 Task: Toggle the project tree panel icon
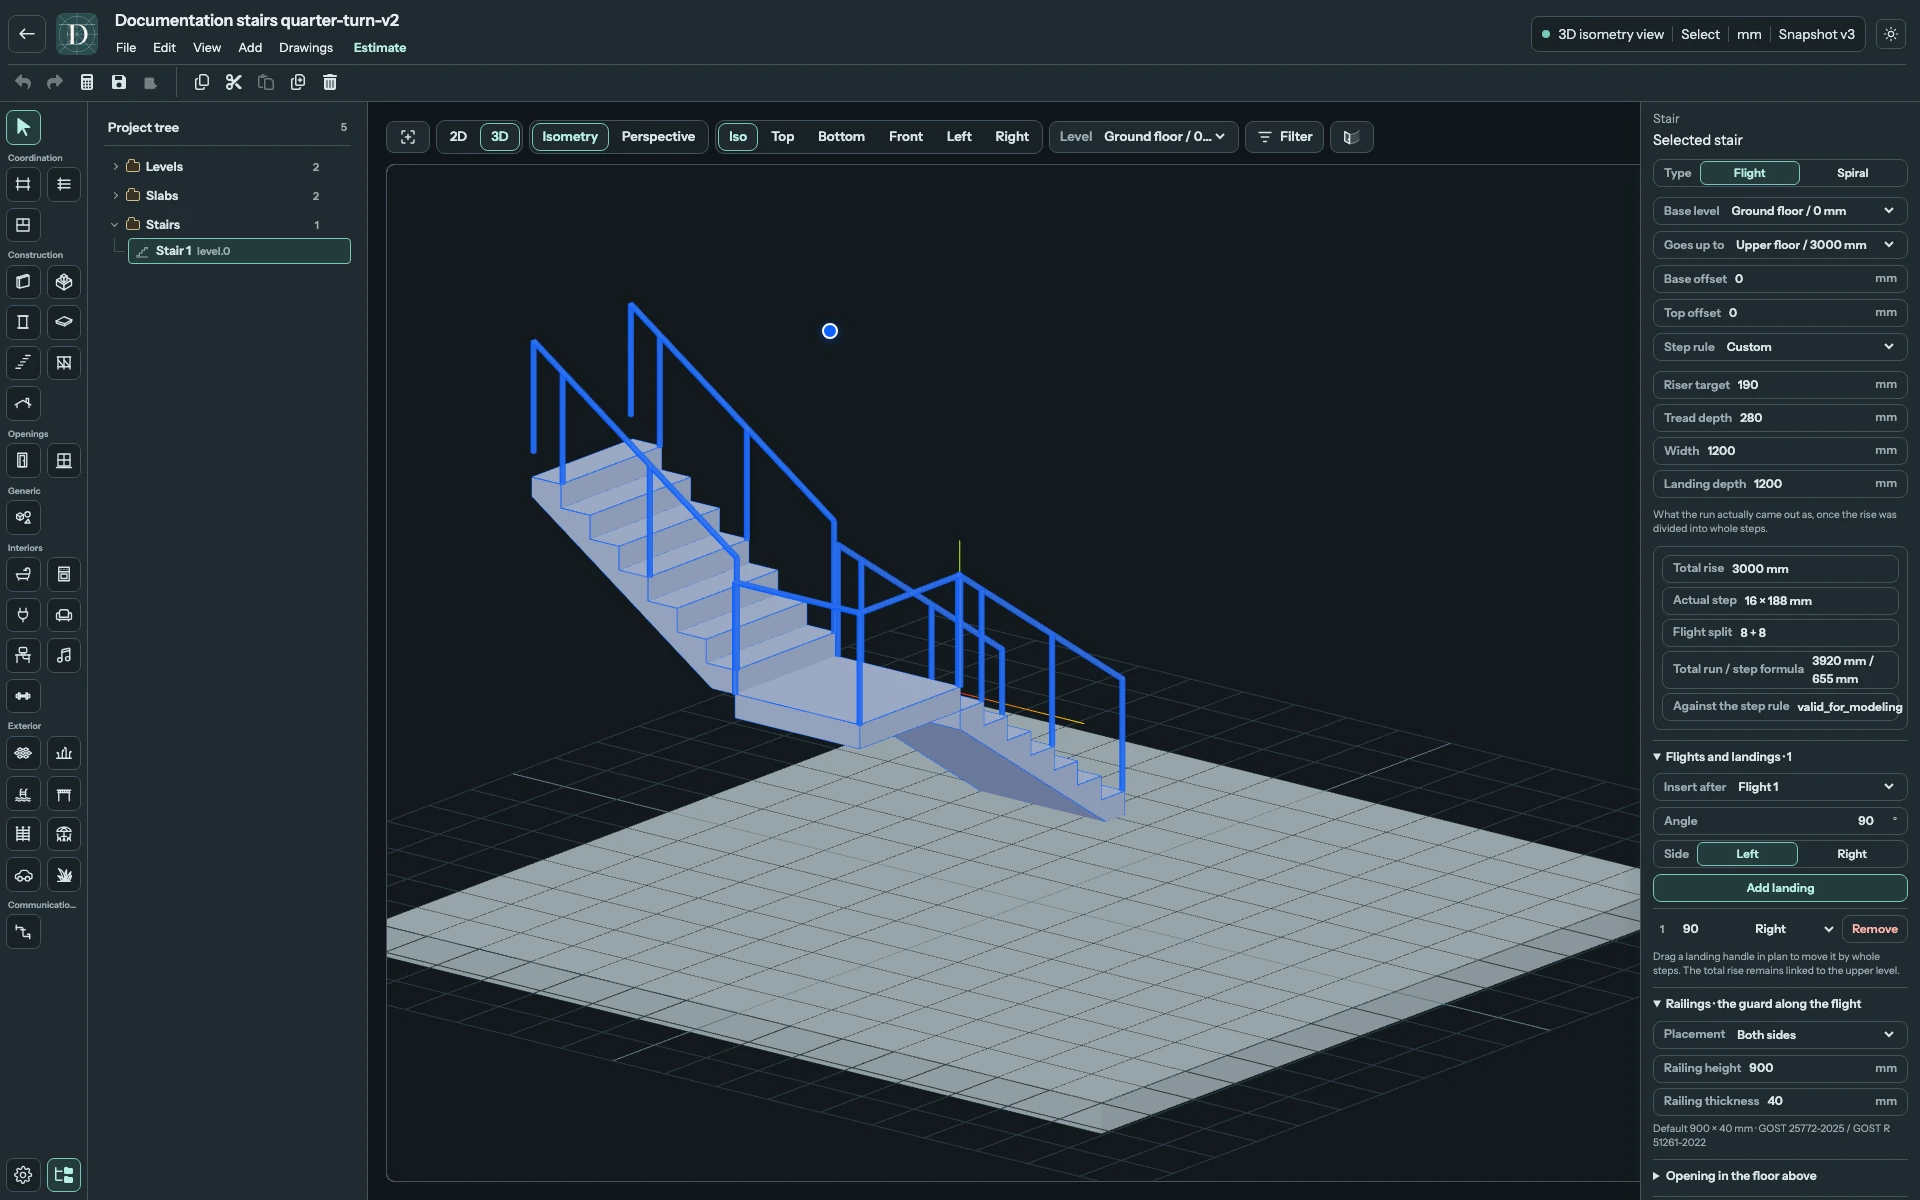point(64,1175)
